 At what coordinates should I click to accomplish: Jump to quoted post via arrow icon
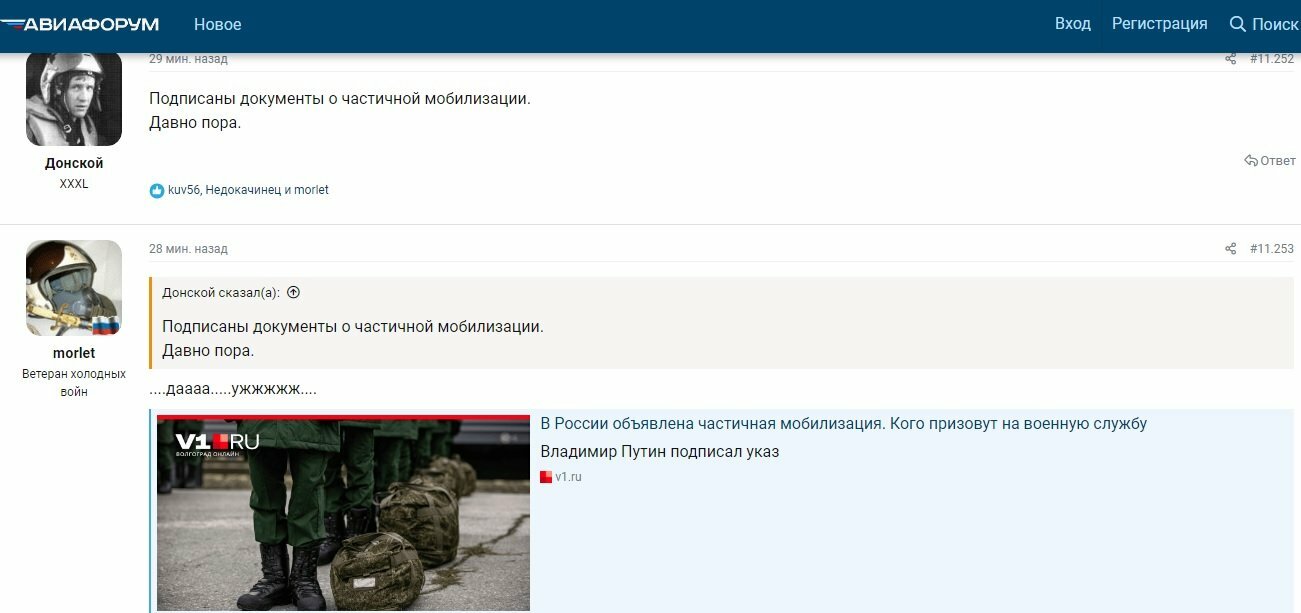(x=293, y=293)
